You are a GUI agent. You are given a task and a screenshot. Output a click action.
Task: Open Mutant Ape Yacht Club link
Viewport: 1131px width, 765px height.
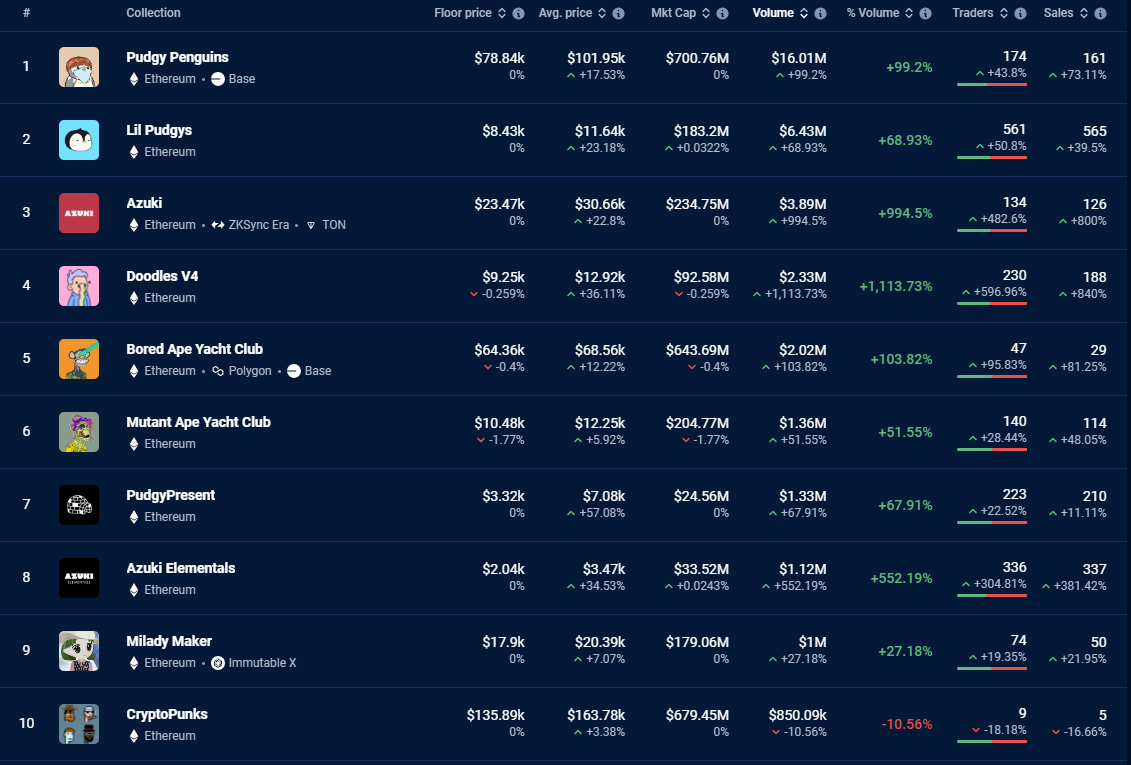[198, 422]
